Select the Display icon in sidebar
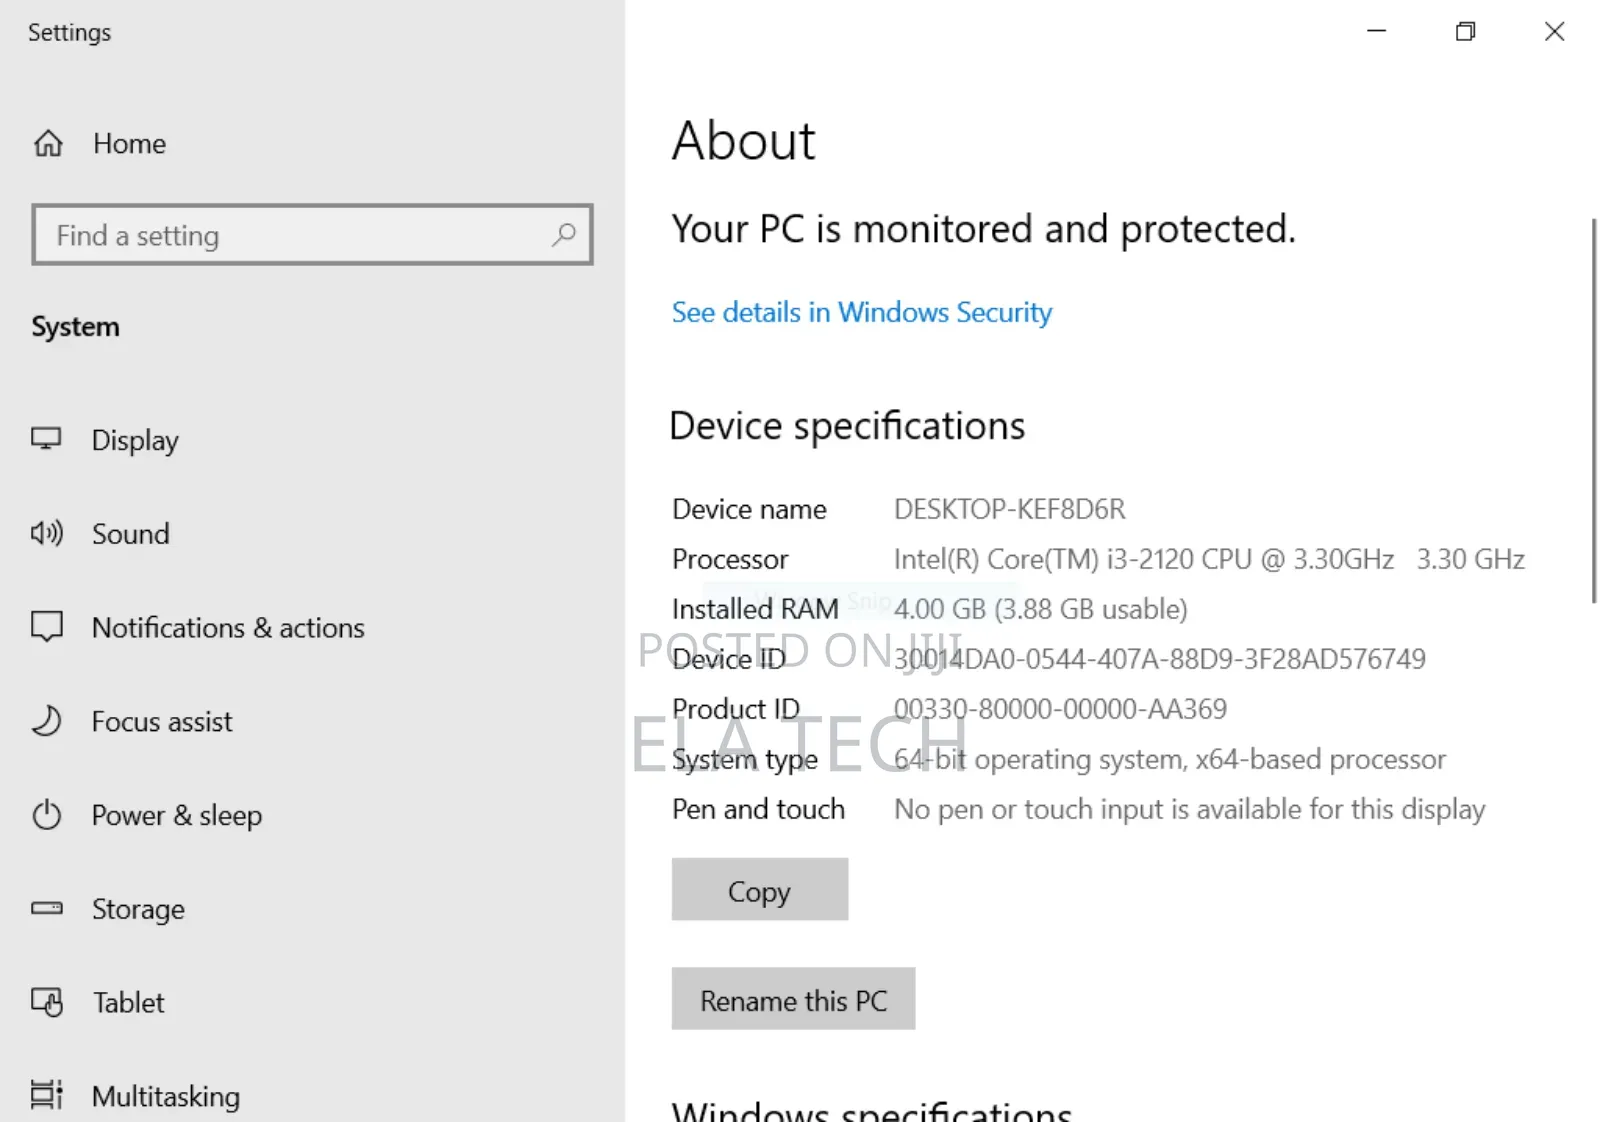Image resolution: width=1600 pixels, height=1122 pixels. tap(46, 439)
